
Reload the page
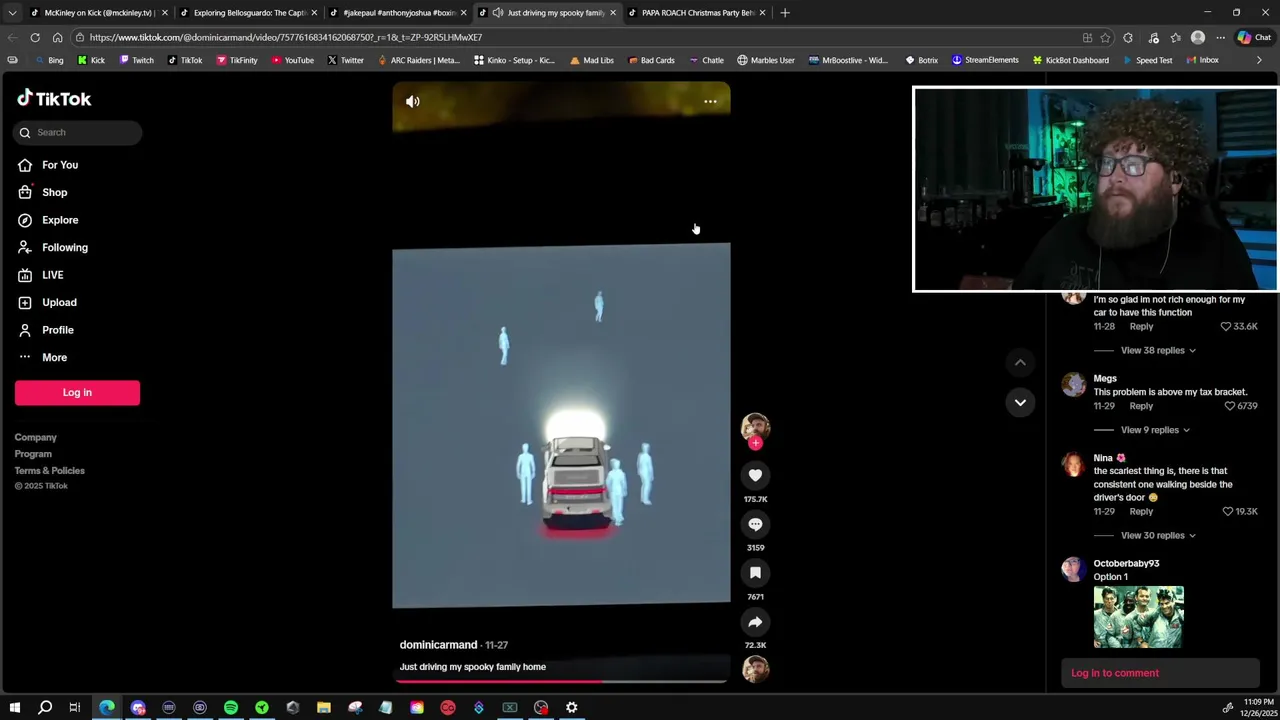click(35, 37)
